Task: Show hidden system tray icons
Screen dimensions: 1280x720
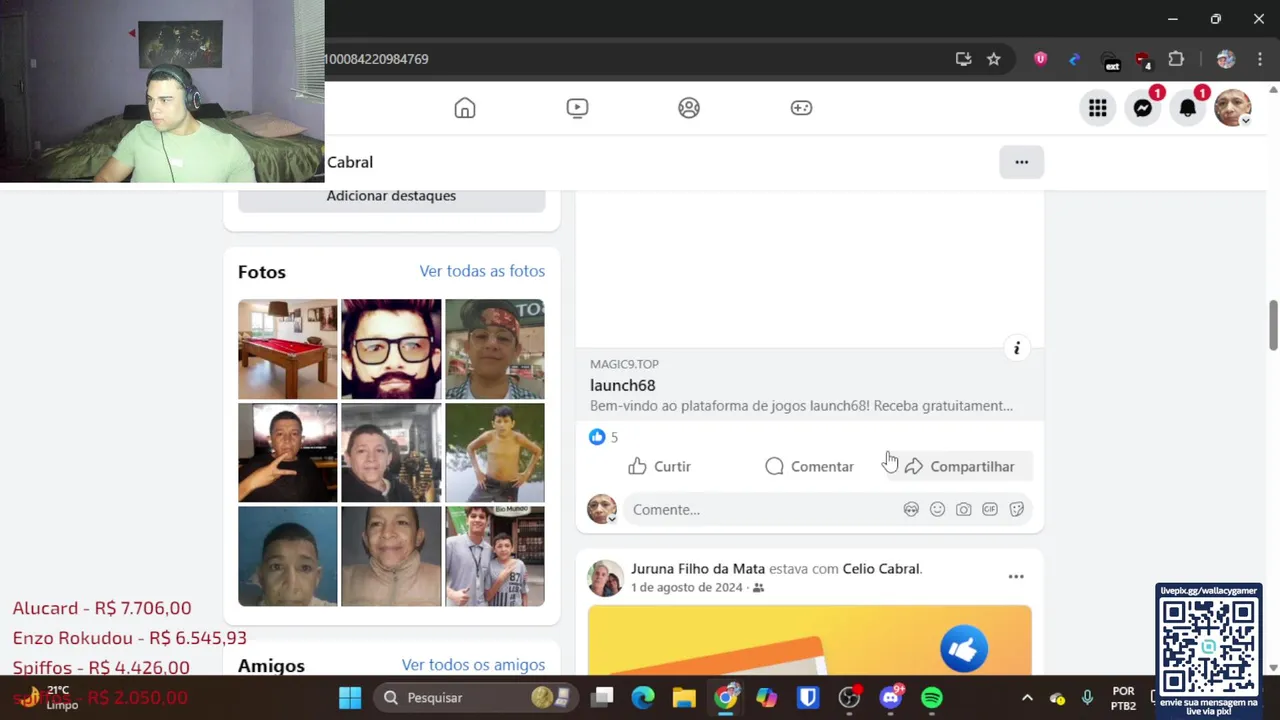Action: click(x=1027, y=697)
